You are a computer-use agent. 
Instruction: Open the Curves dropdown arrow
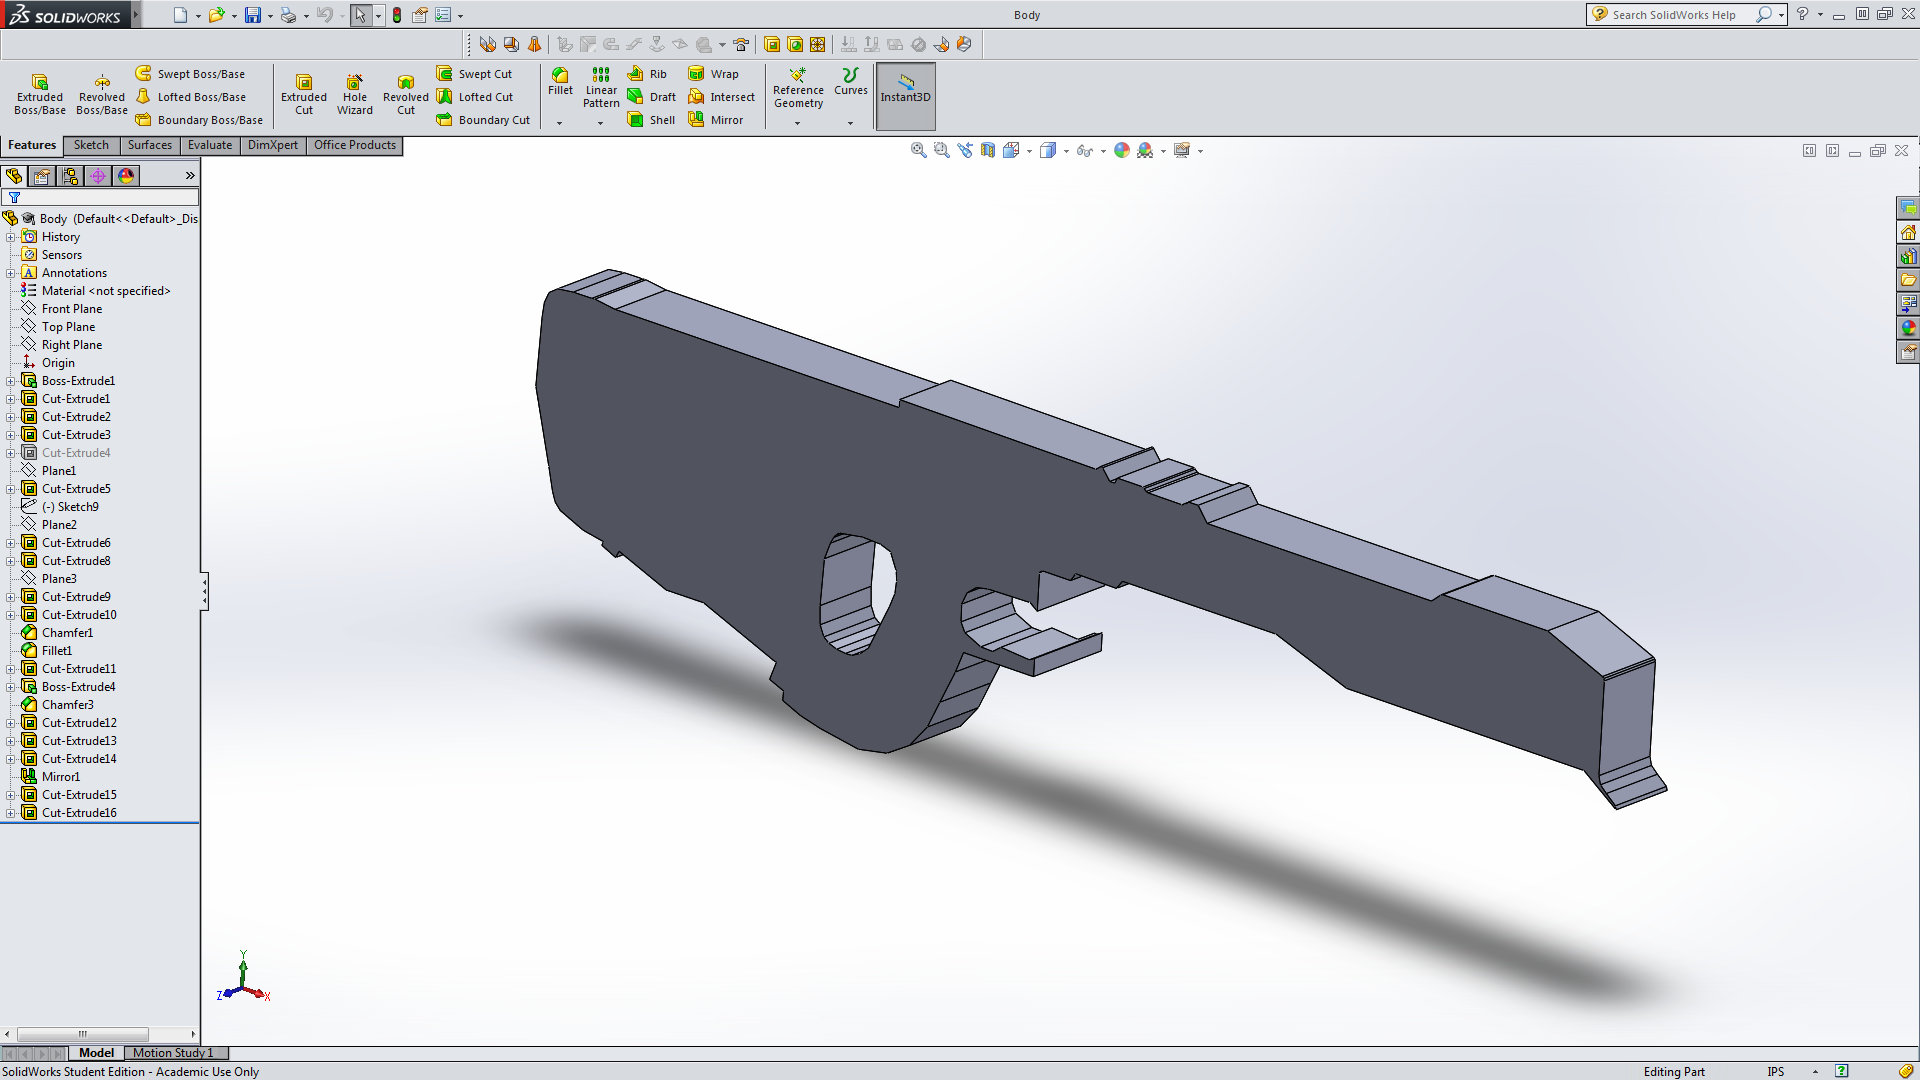pos(850,123)
